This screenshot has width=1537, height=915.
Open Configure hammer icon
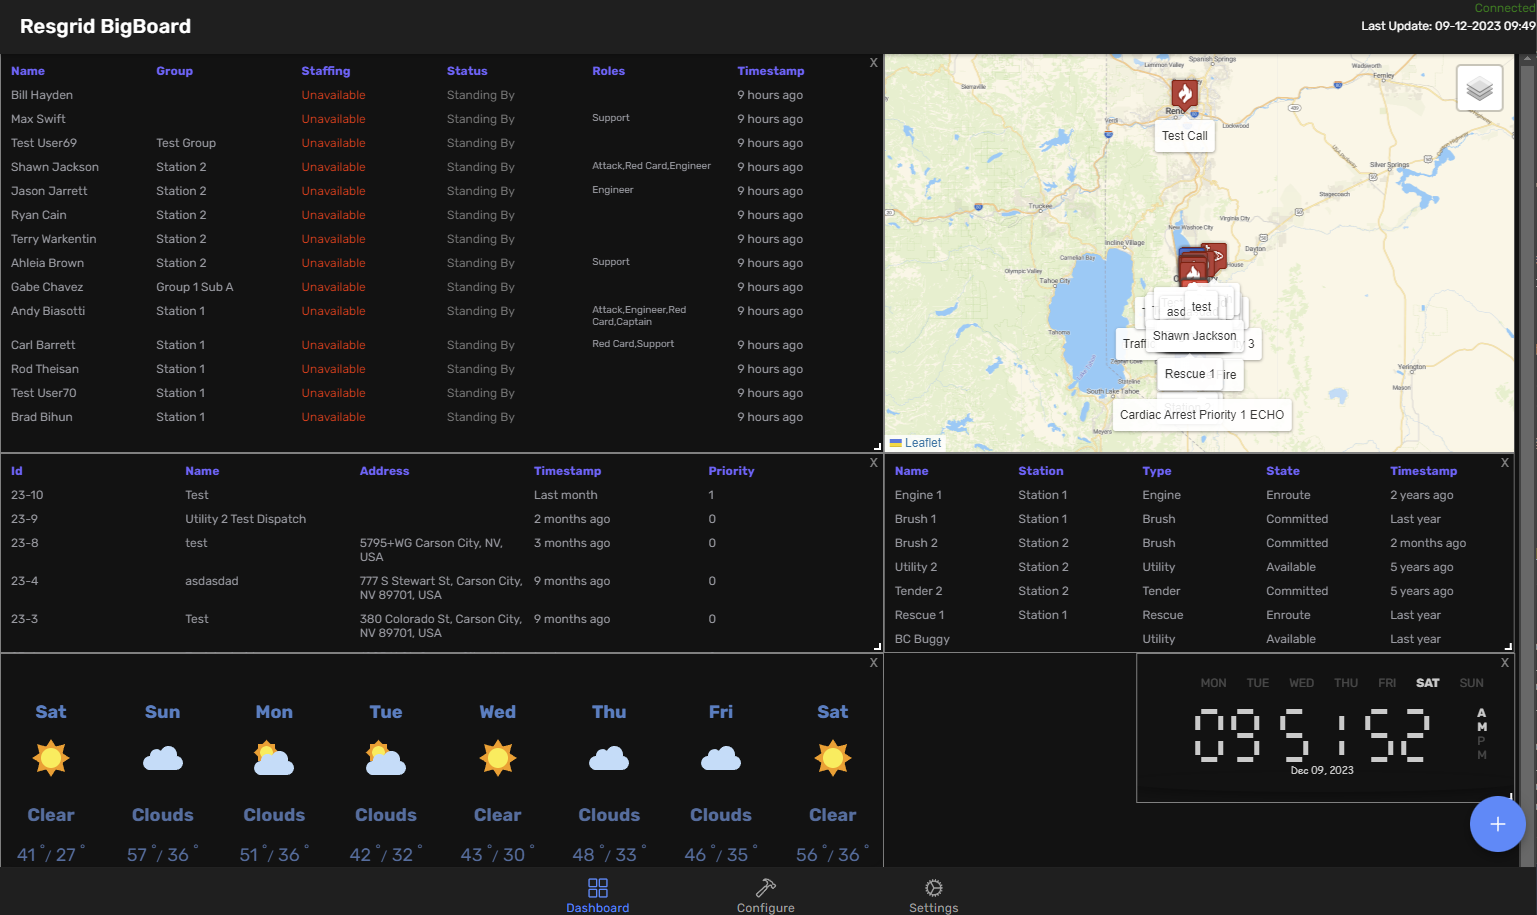[x=766, y=887]
